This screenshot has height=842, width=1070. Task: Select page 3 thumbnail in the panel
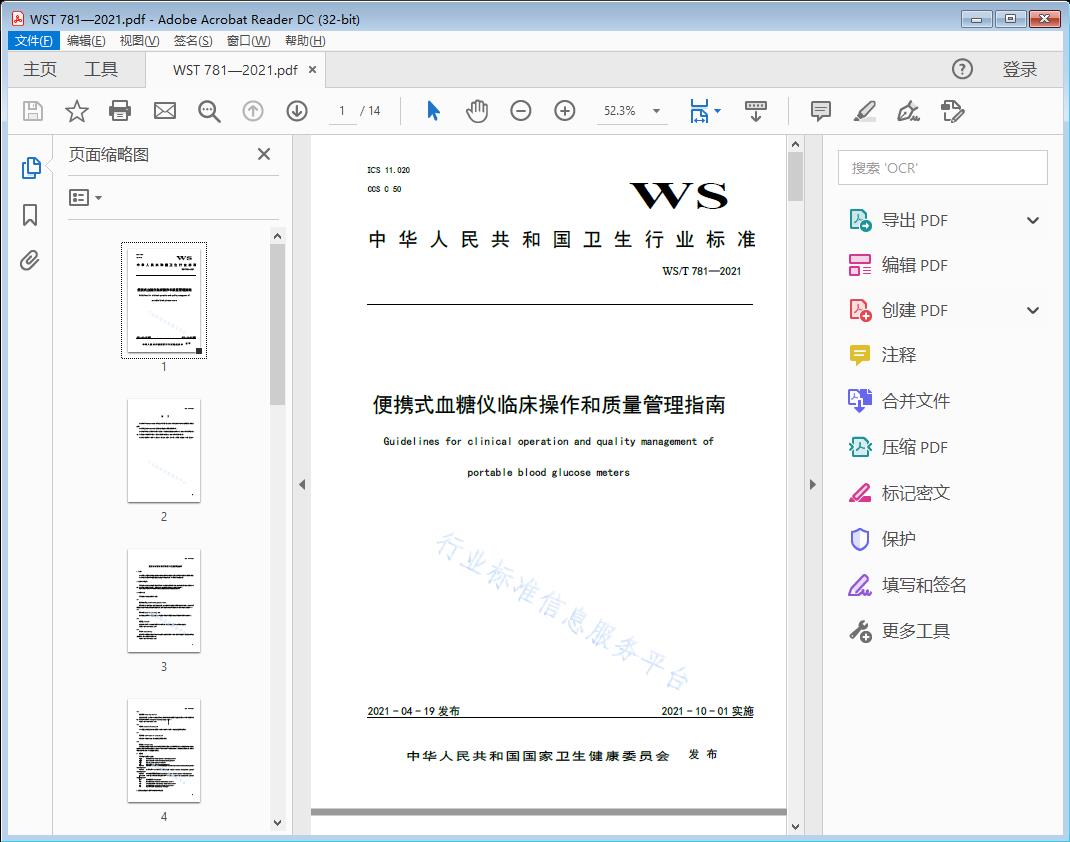pos(163,600)
